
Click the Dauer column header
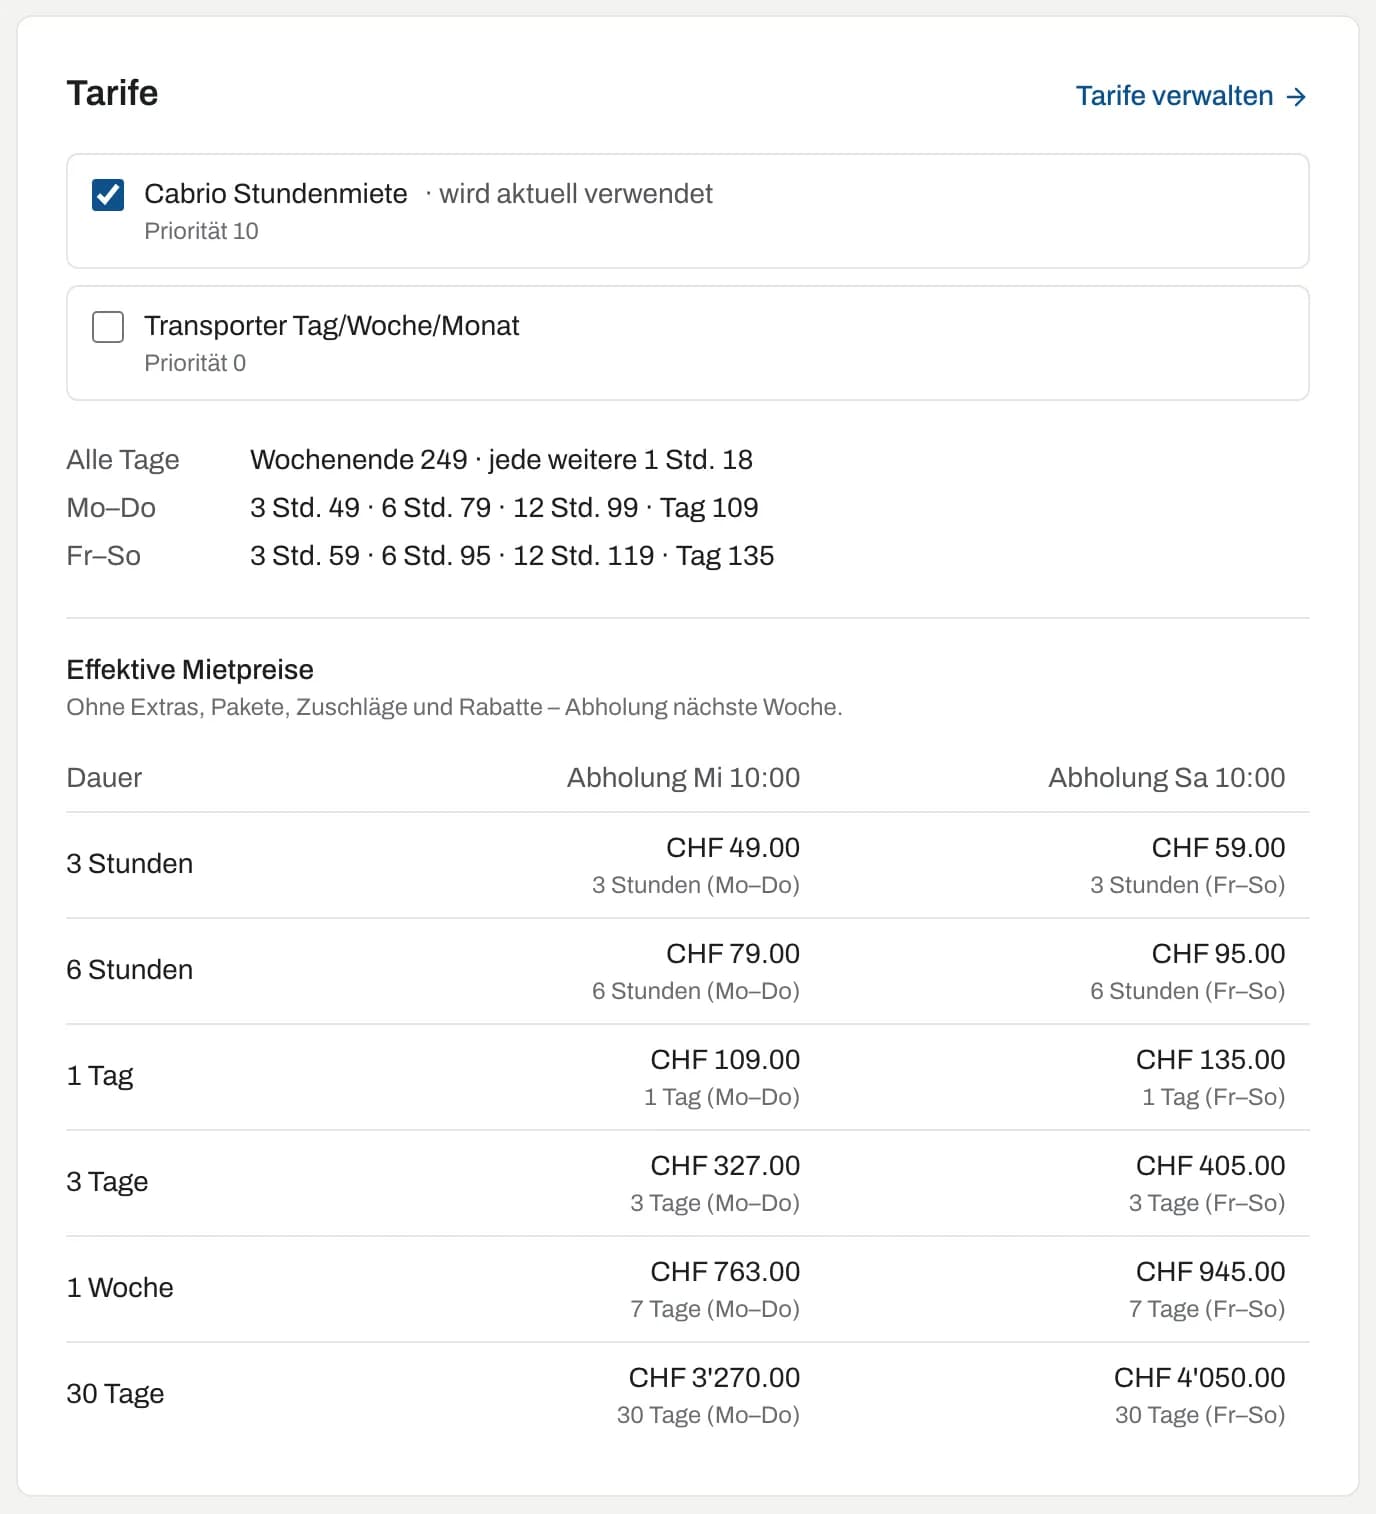(x=104, y=777)
